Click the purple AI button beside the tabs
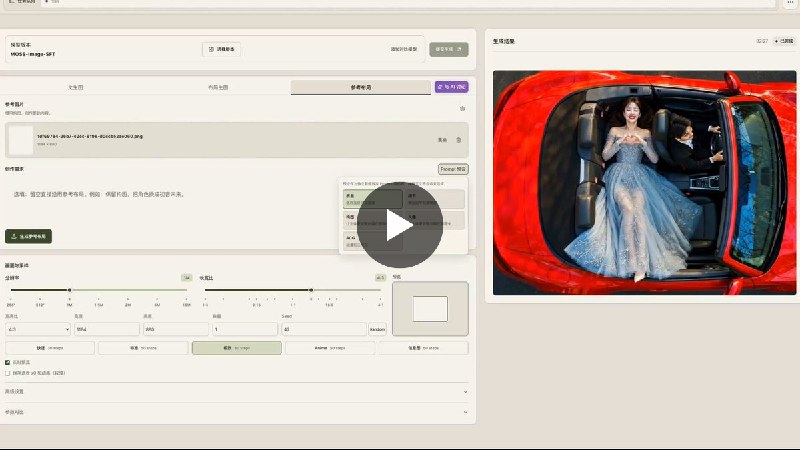Image resolution: width=800 pixels, height=450 pixels. point(452,87)
